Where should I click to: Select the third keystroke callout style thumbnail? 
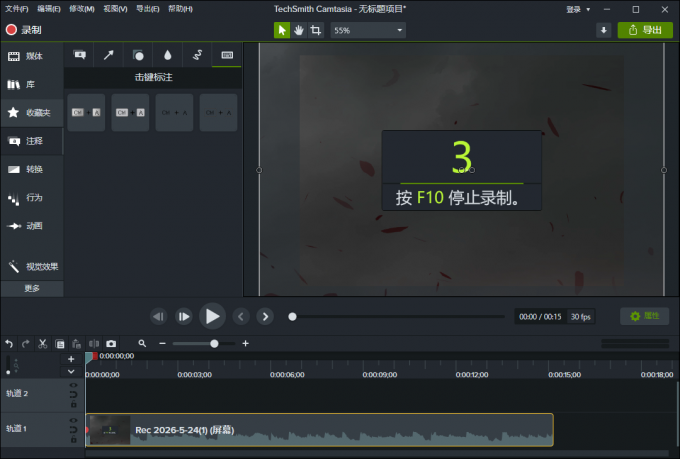click(x=174, y=112)
